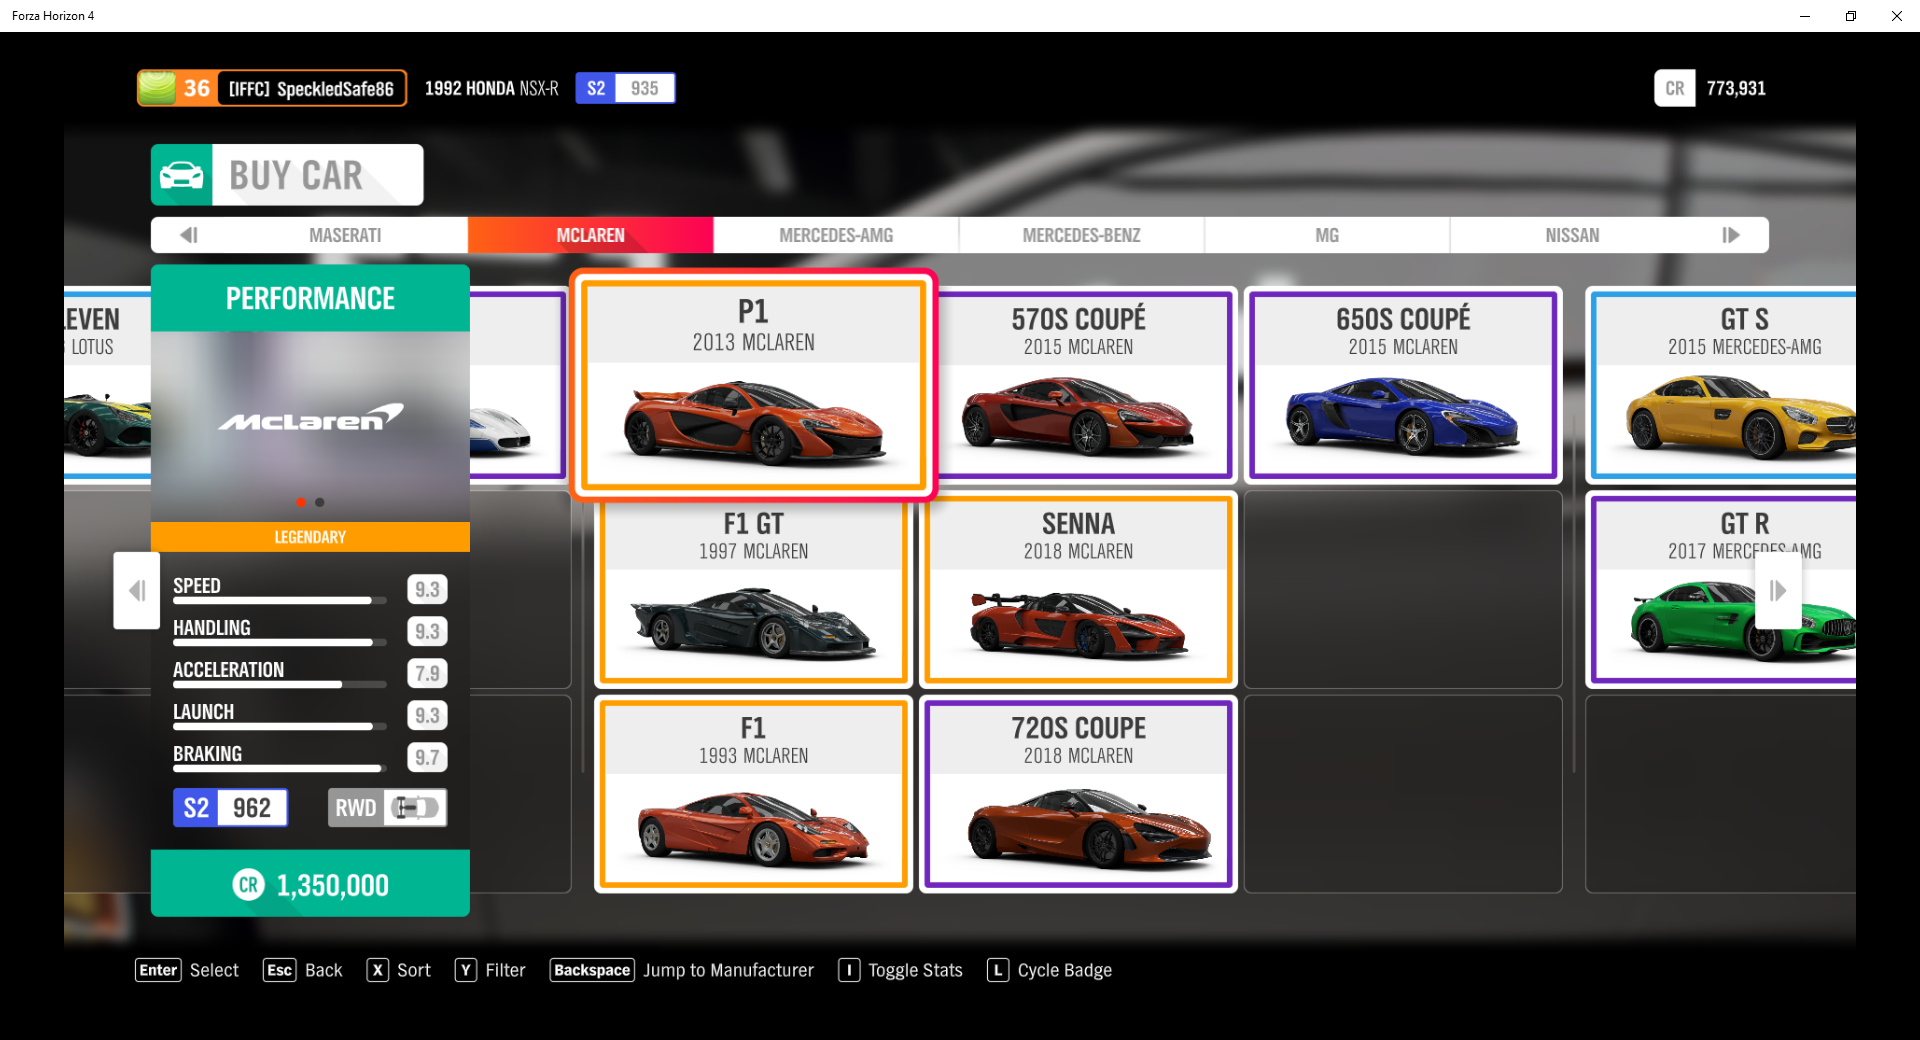
Task: Click the Speed stat slider bar
Action: point(278,600)
